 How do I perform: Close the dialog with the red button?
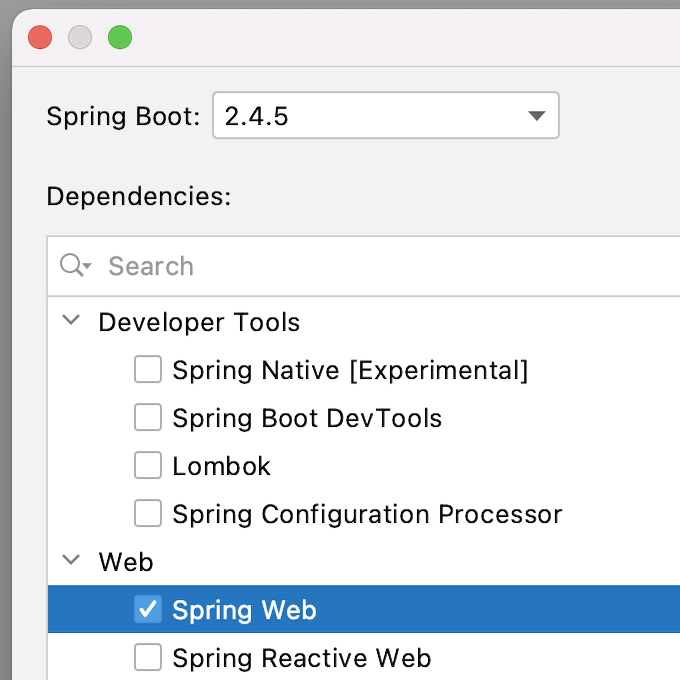pyautogui.click(x=40, y=38)
